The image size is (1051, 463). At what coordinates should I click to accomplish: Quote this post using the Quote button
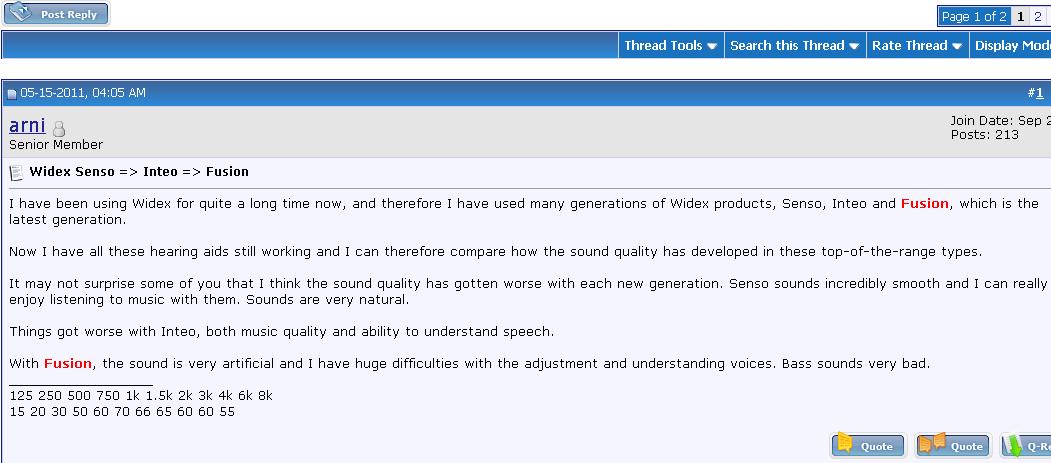coord(868,446)
